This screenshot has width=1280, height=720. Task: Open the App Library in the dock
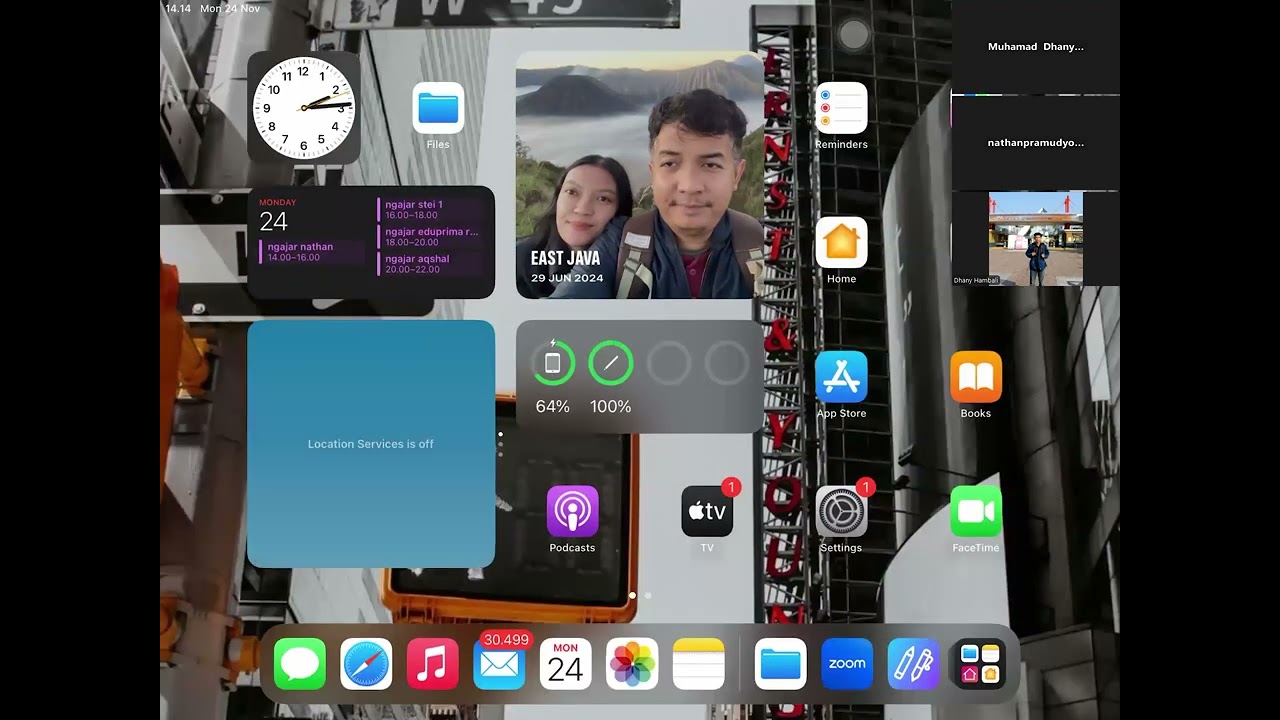980,664
